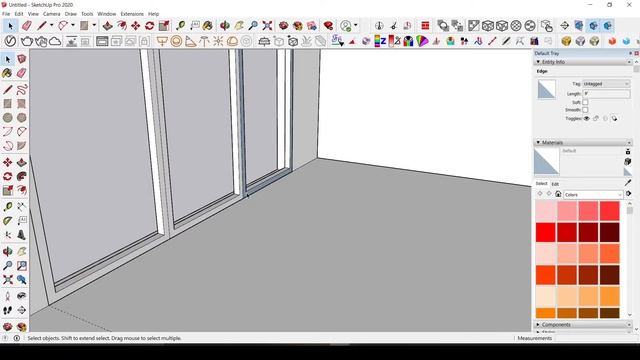The width and height of the screenshot is (640, 360).
Task: Activate the Move tool in top toolbar
Action: coord(136,26)
